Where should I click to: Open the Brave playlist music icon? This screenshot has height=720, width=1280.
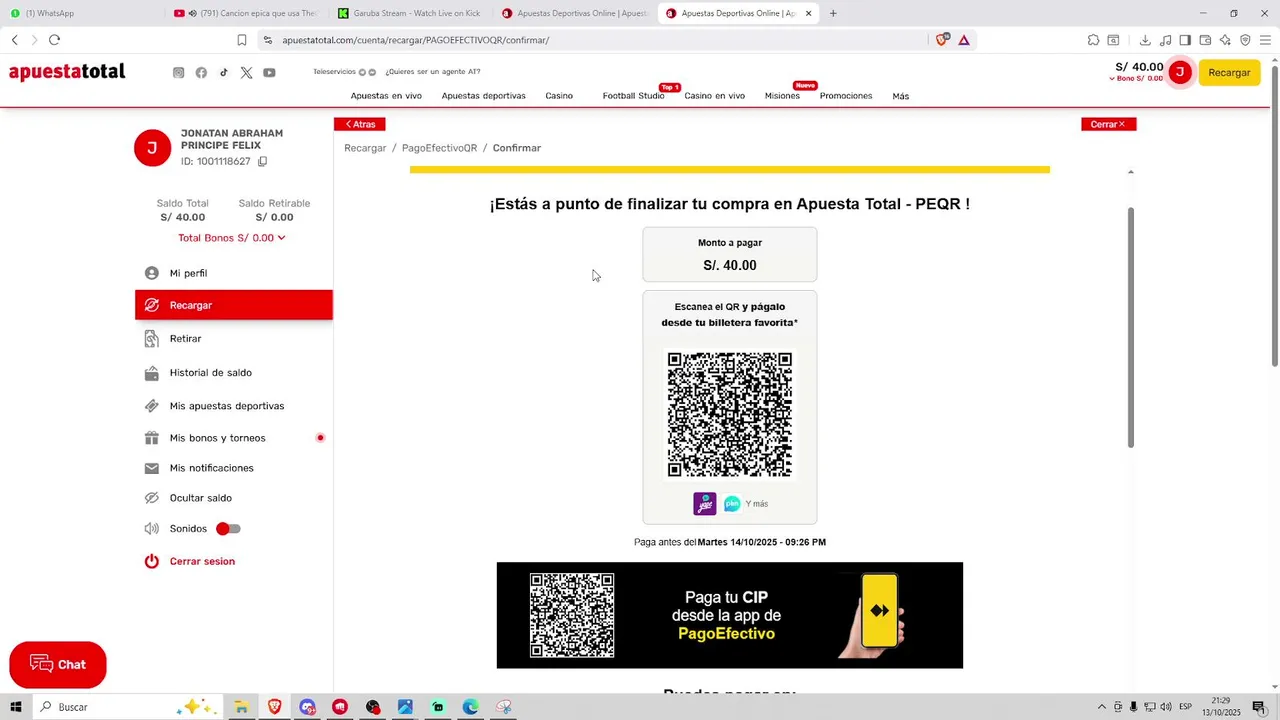(x=1165, y=40)
